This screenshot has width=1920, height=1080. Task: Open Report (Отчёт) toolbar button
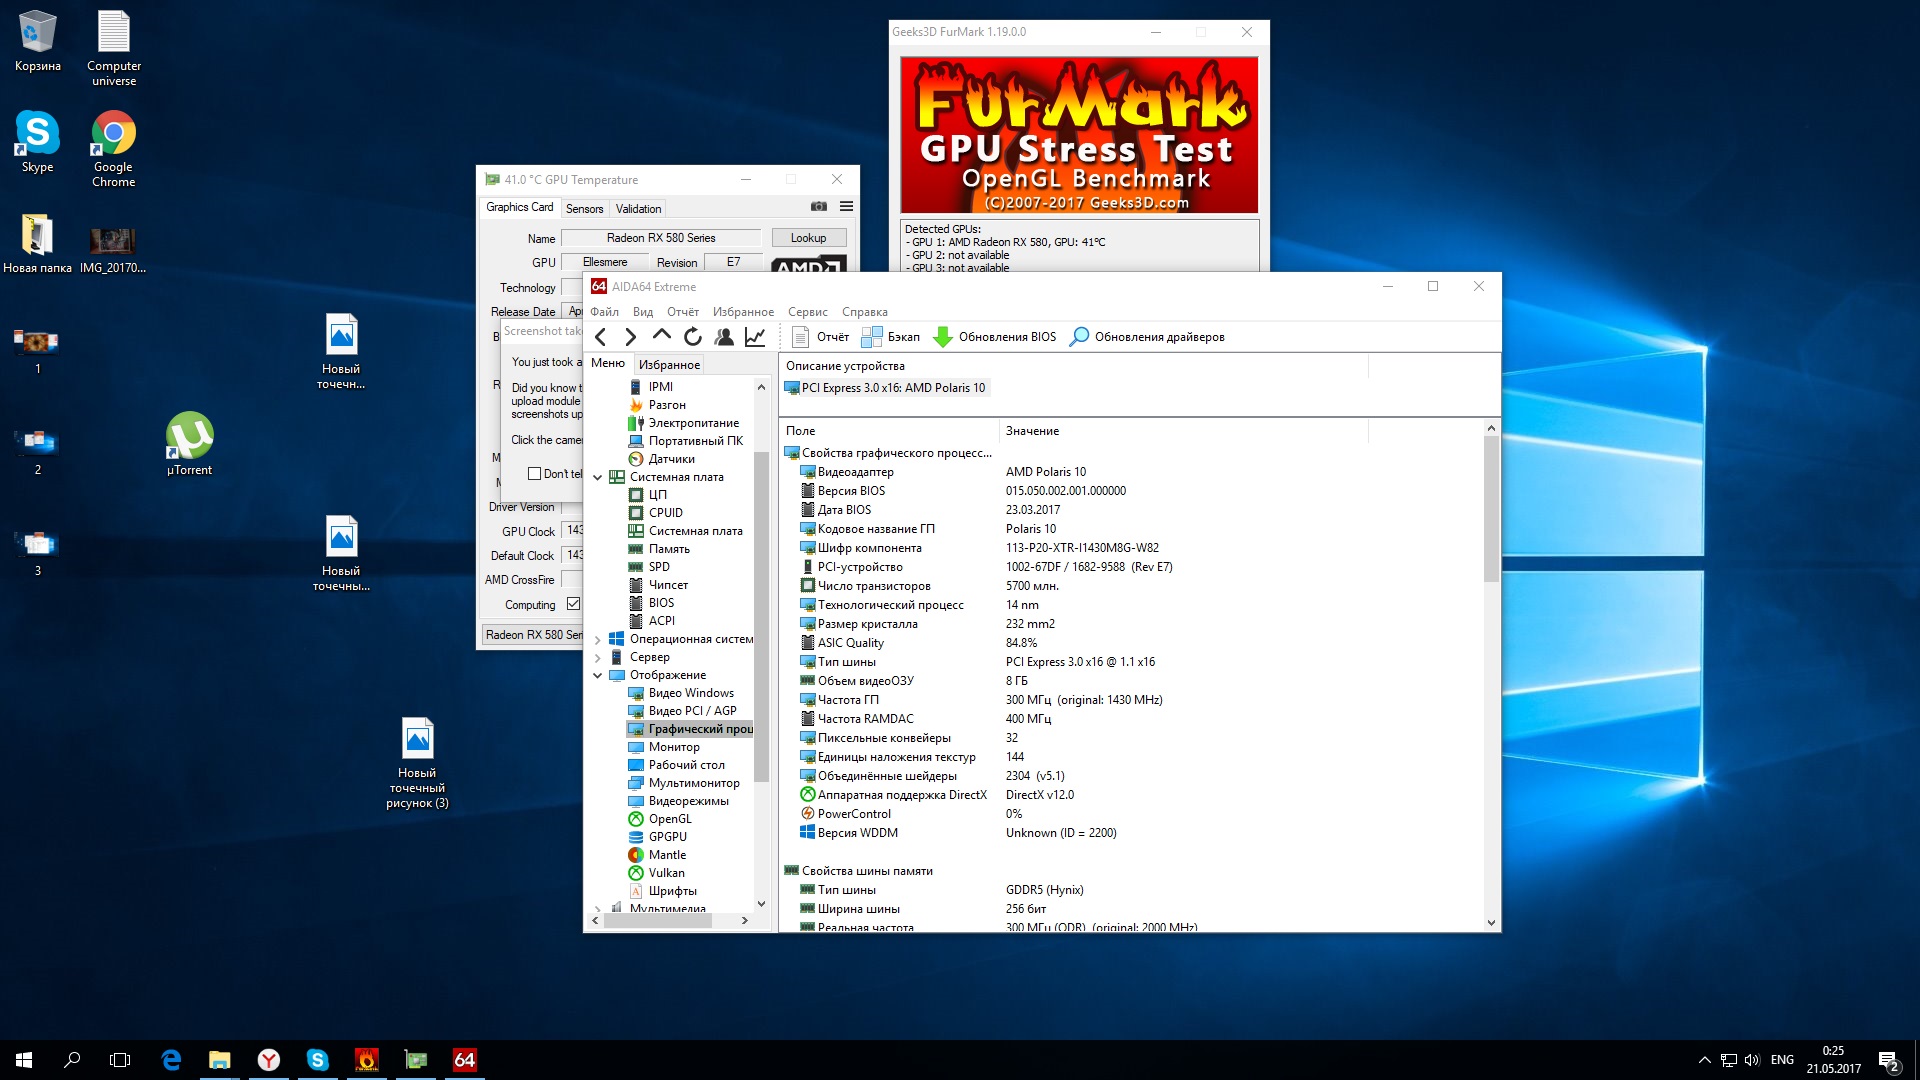tap(820, 337)
